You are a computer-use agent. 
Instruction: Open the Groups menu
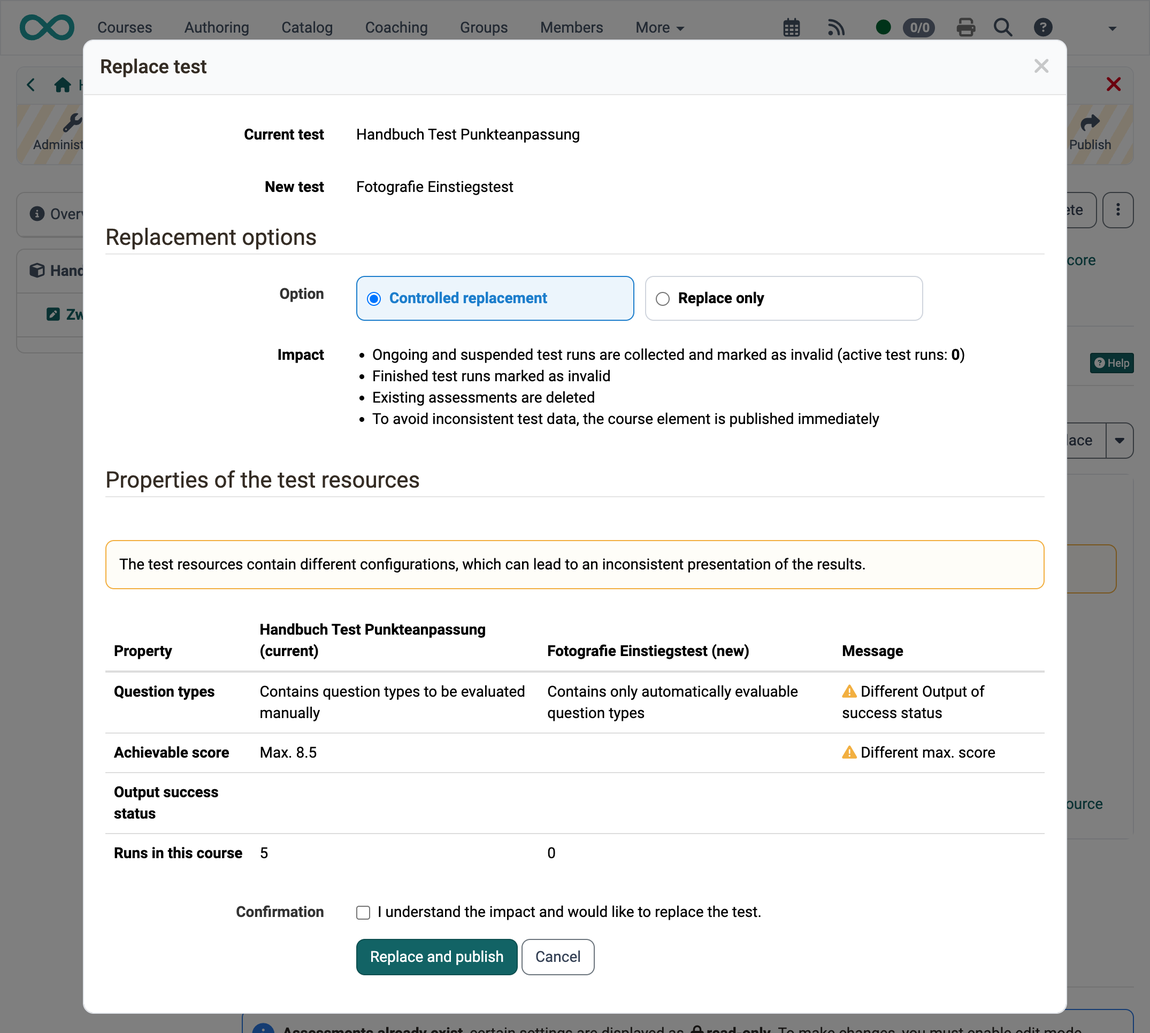coord(483,28)
